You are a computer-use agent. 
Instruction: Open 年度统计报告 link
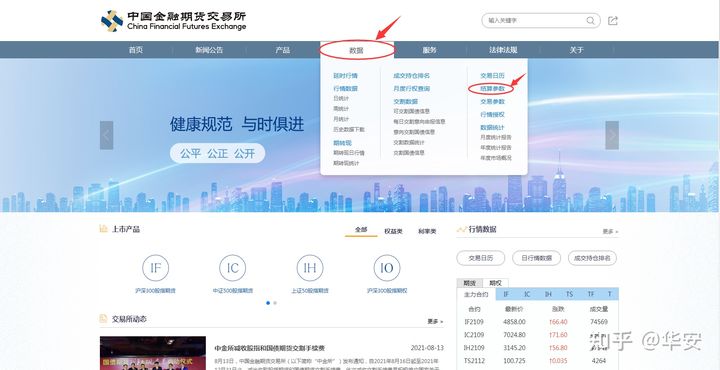click(496, 147)
